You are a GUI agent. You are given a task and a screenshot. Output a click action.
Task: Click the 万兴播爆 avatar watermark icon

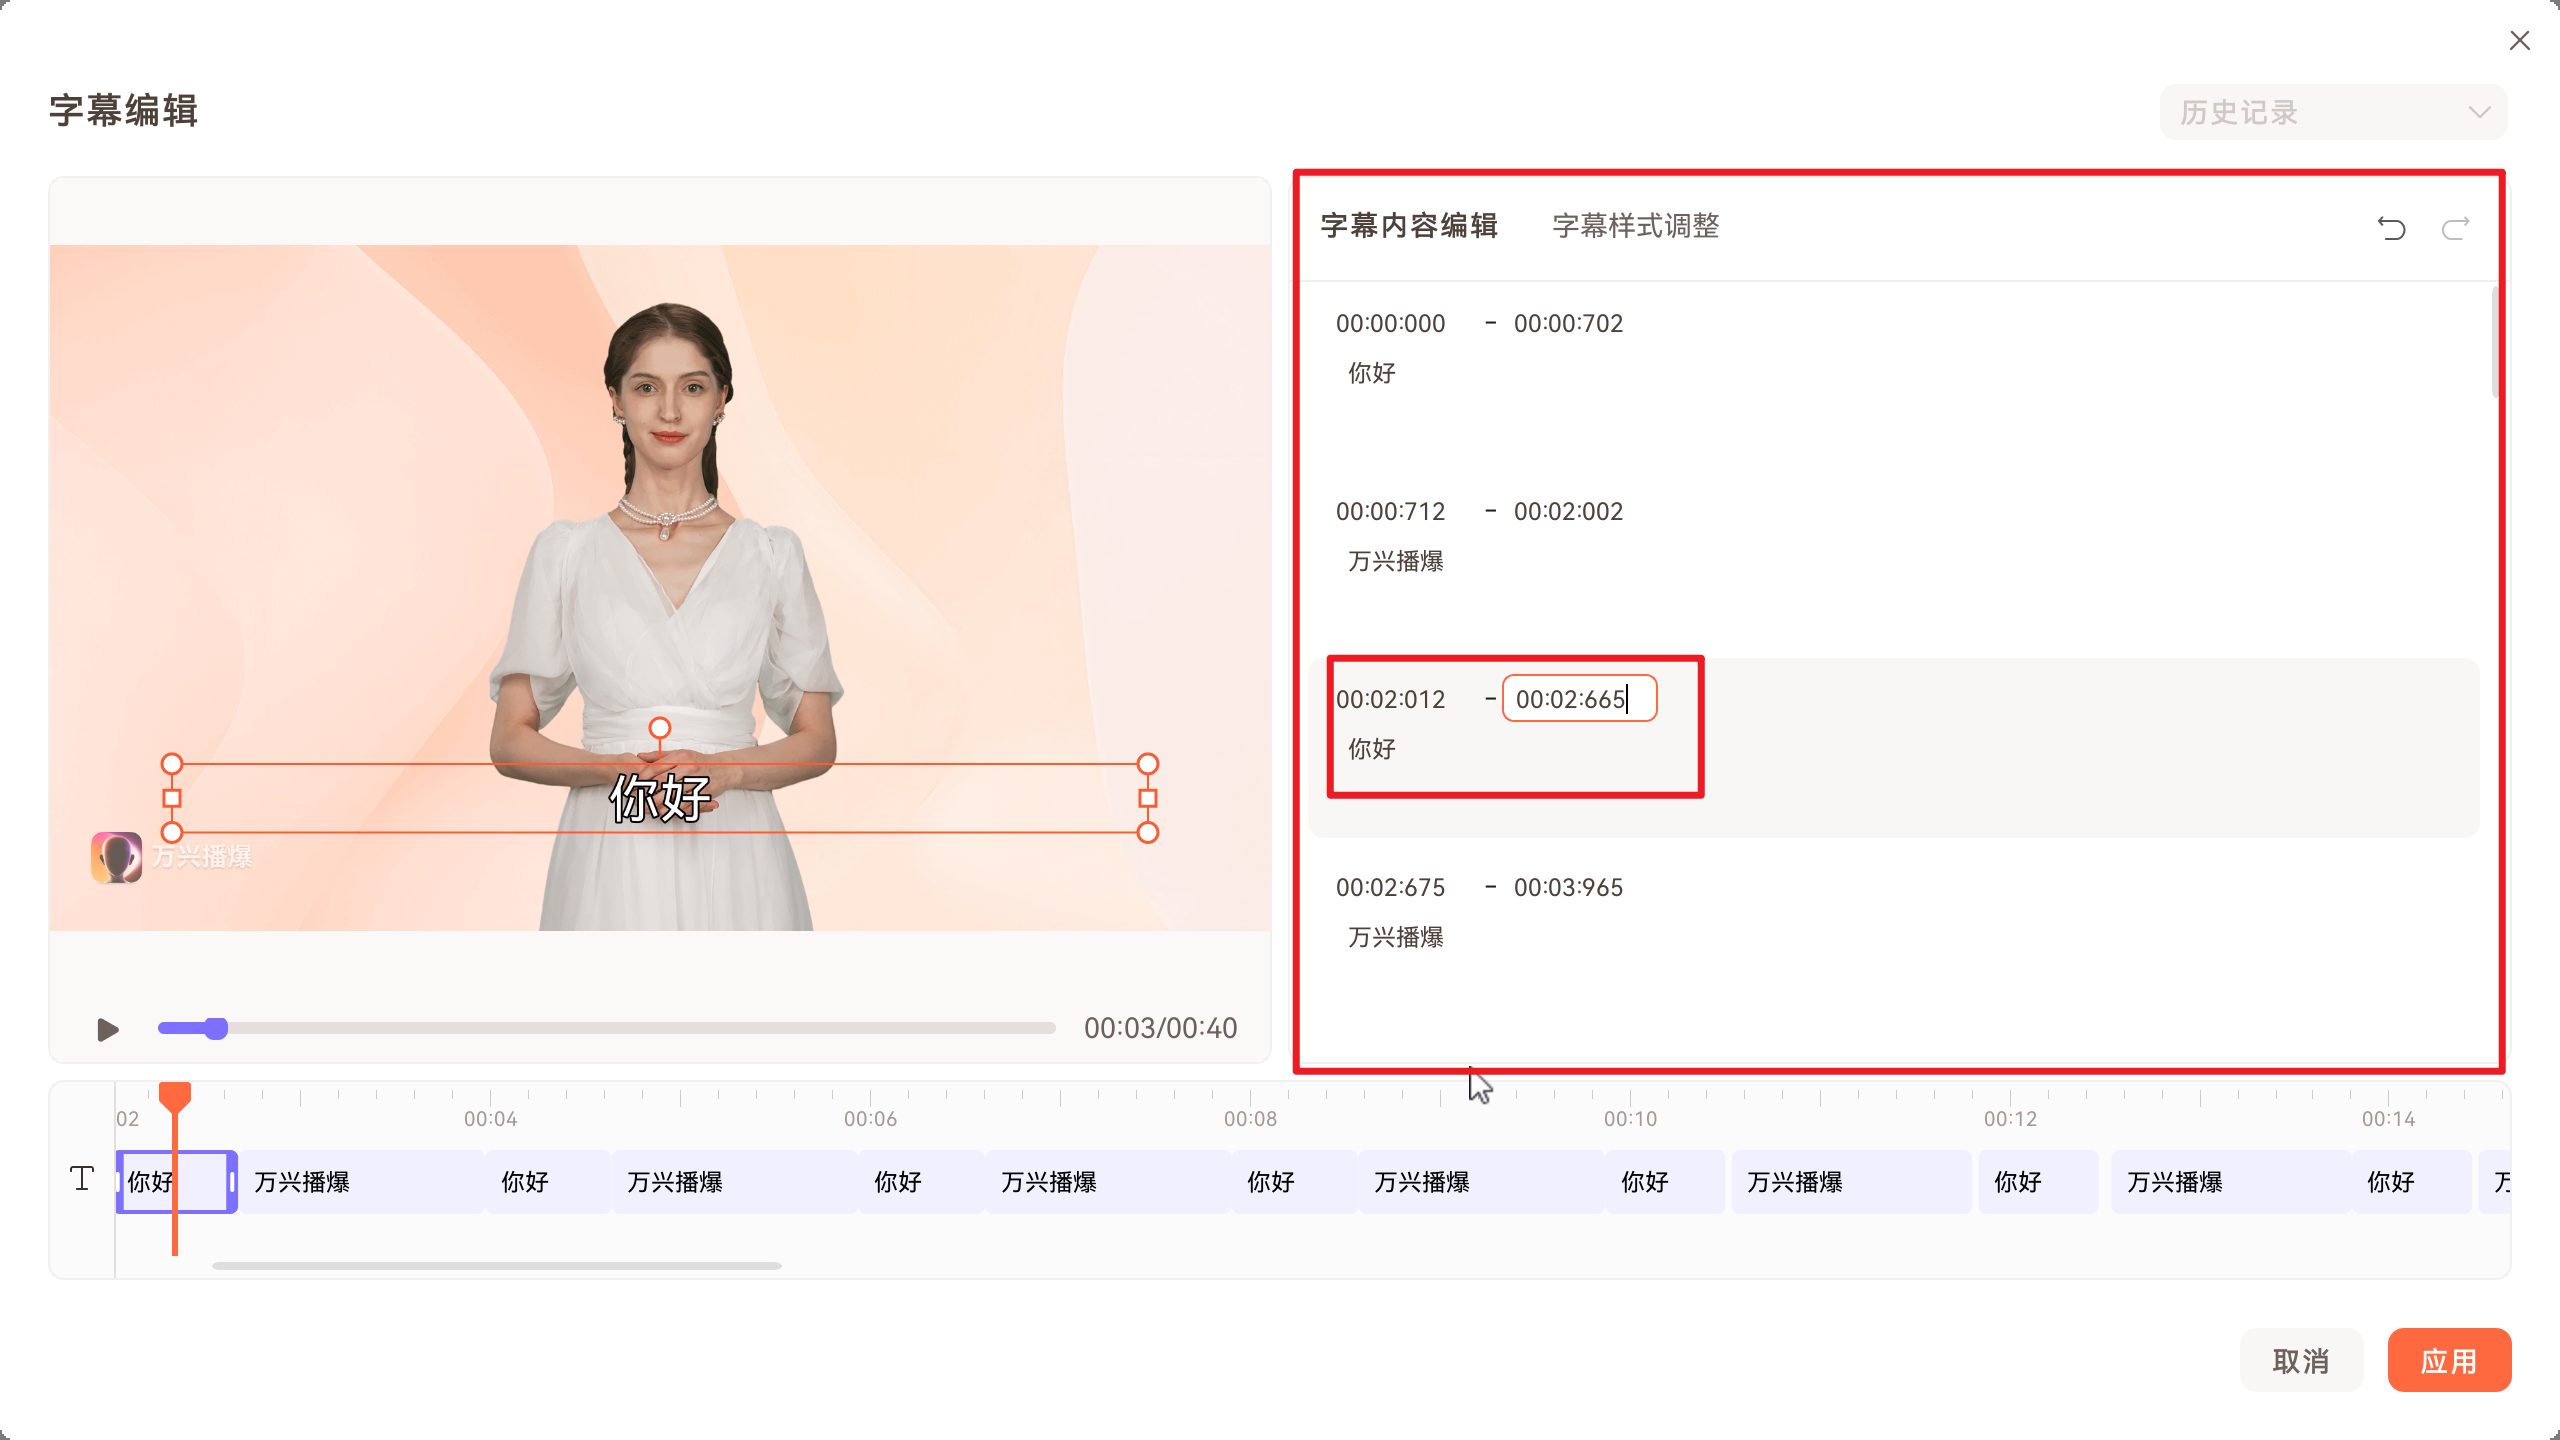pyautogui.click(x=115, y=857)
